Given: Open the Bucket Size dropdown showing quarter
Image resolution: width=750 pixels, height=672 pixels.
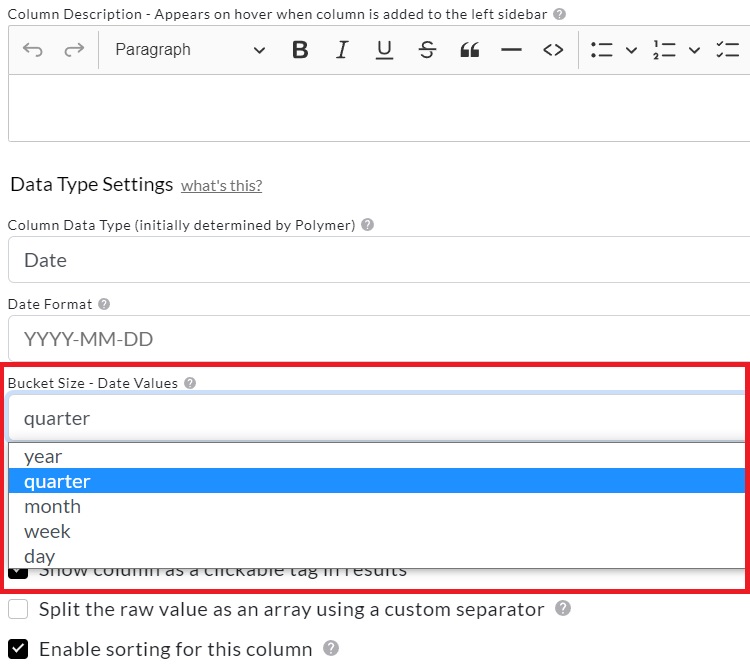Looking at the screenshot, I should click(x=379, y=418).
